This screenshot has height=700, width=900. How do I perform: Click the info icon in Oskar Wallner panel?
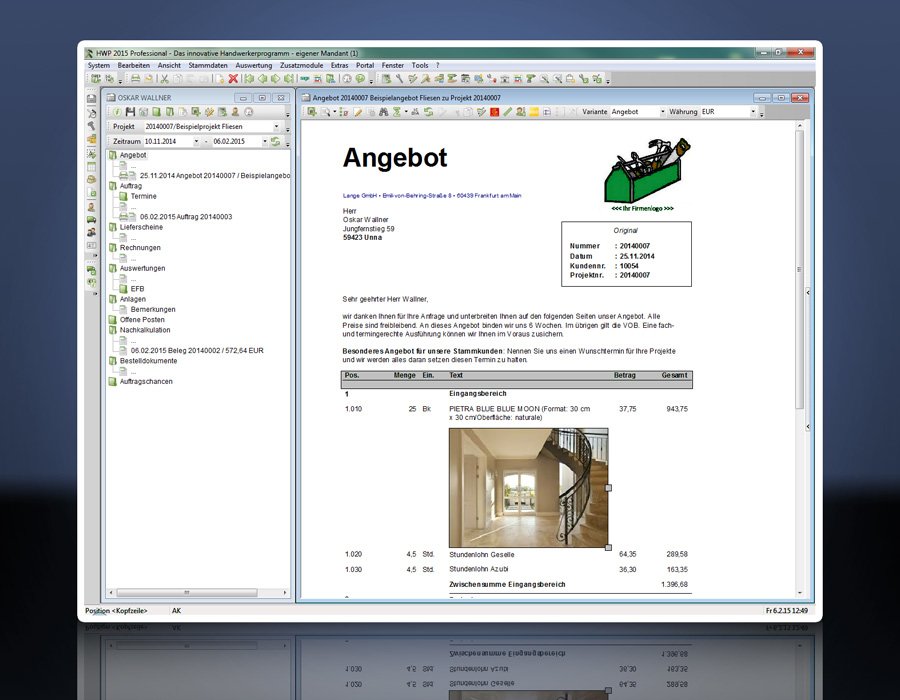[117, 112]
